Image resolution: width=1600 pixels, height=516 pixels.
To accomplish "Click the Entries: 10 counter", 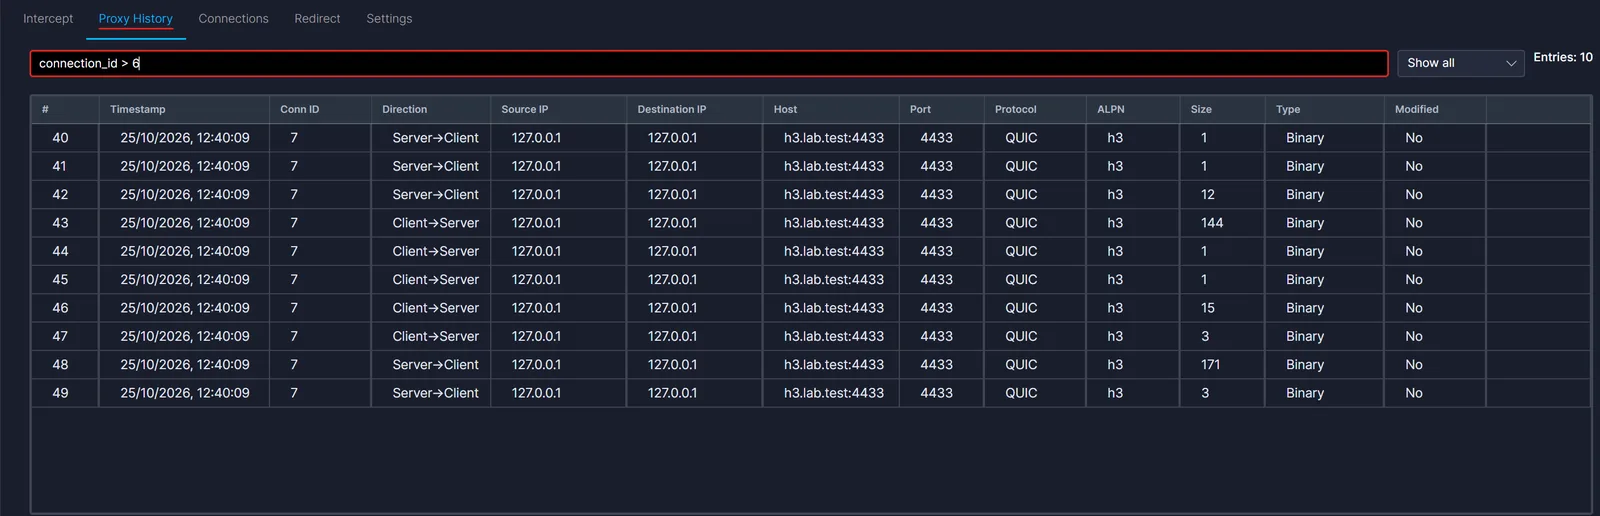I will pyautogui.click(x=1563, y=57).
